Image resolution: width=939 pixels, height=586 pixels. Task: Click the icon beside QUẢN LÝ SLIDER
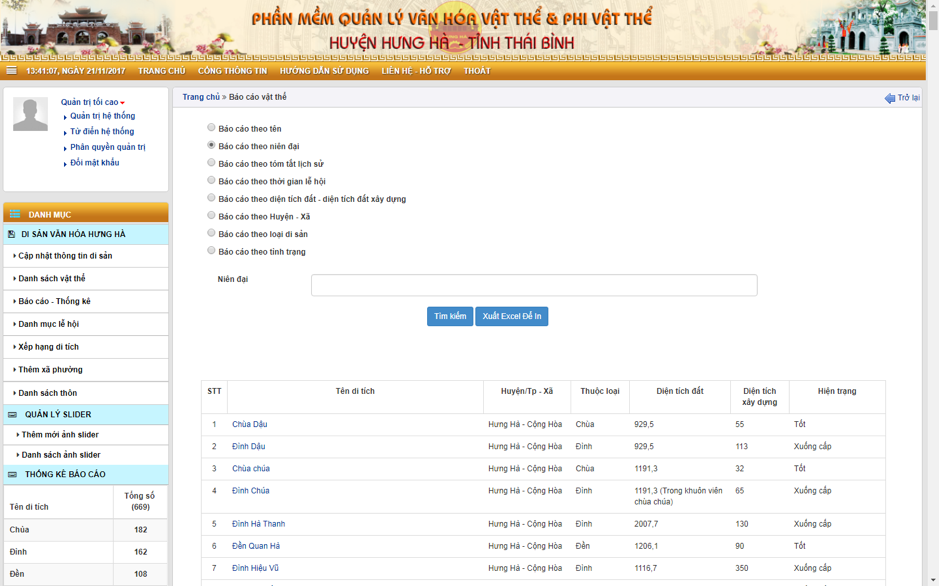pyautogui.click(x=13, y=414)
